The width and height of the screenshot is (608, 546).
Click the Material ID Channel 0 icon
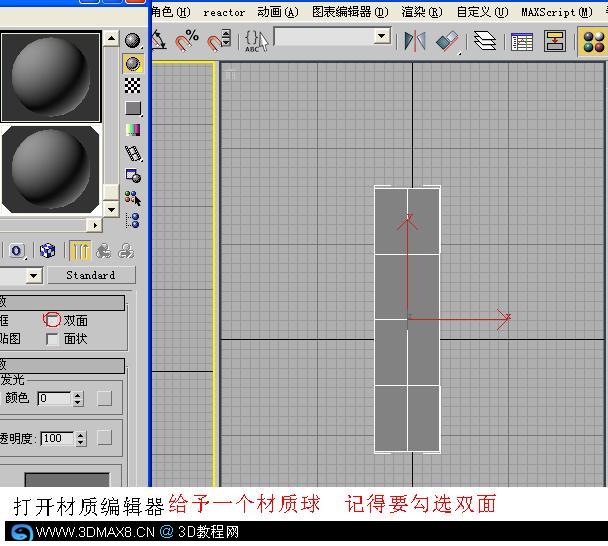tap(16, 251)
